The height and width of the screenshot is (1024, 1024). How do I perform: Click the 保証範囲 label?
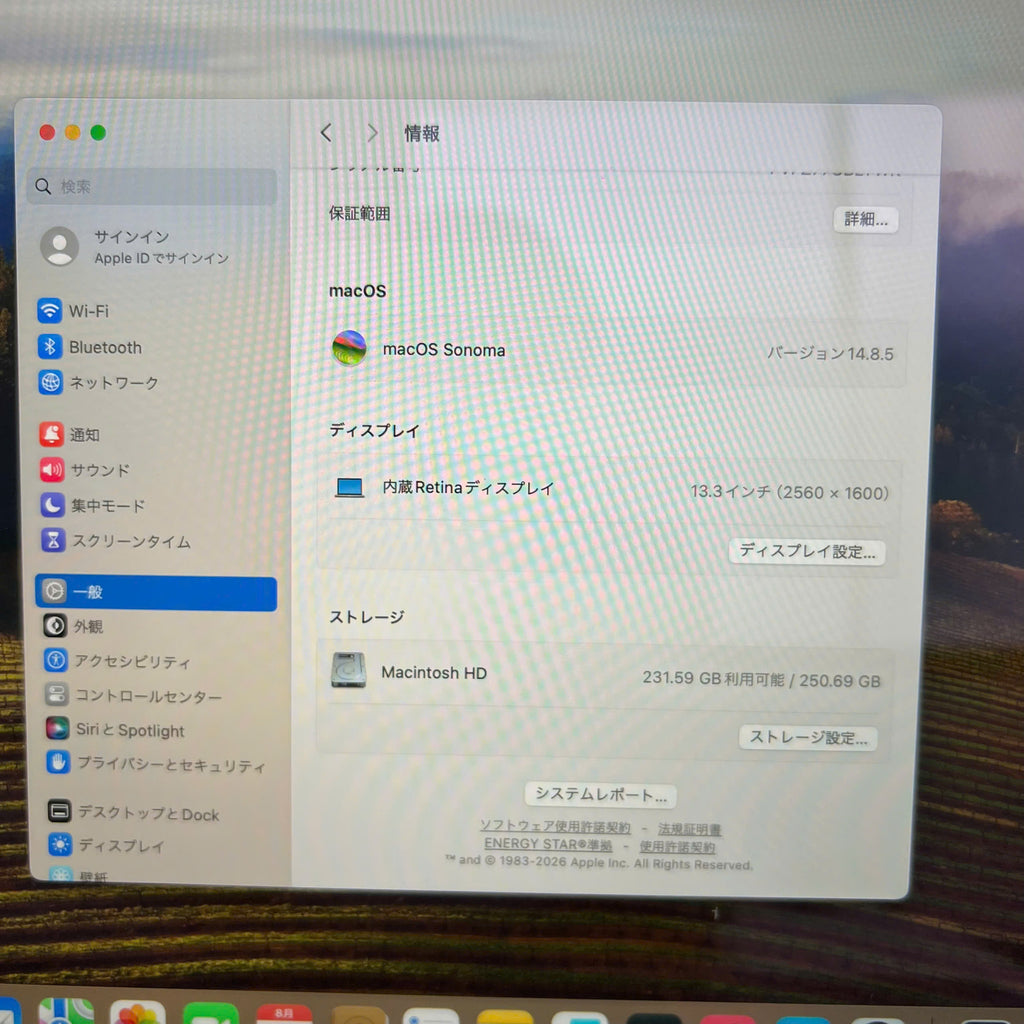click(359, 214)
